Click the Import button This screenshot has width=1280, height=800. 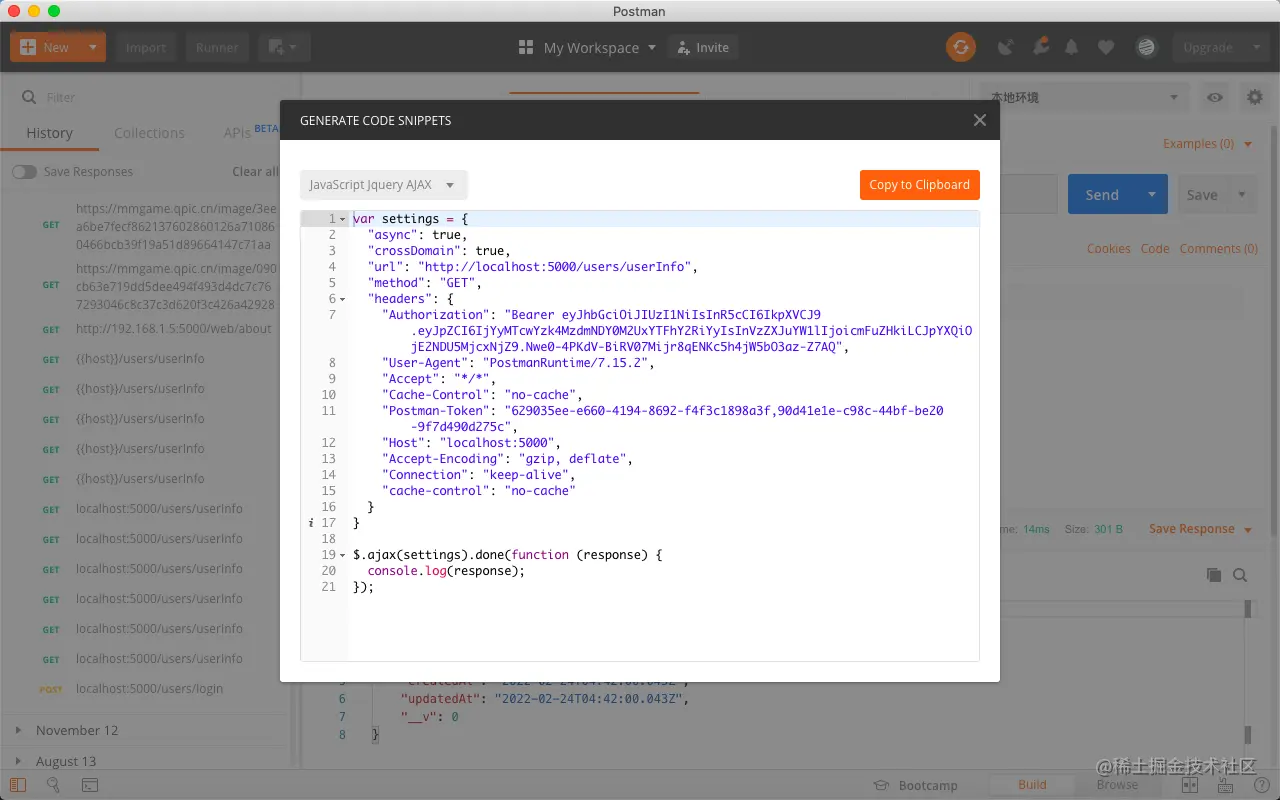pos(146,47)
